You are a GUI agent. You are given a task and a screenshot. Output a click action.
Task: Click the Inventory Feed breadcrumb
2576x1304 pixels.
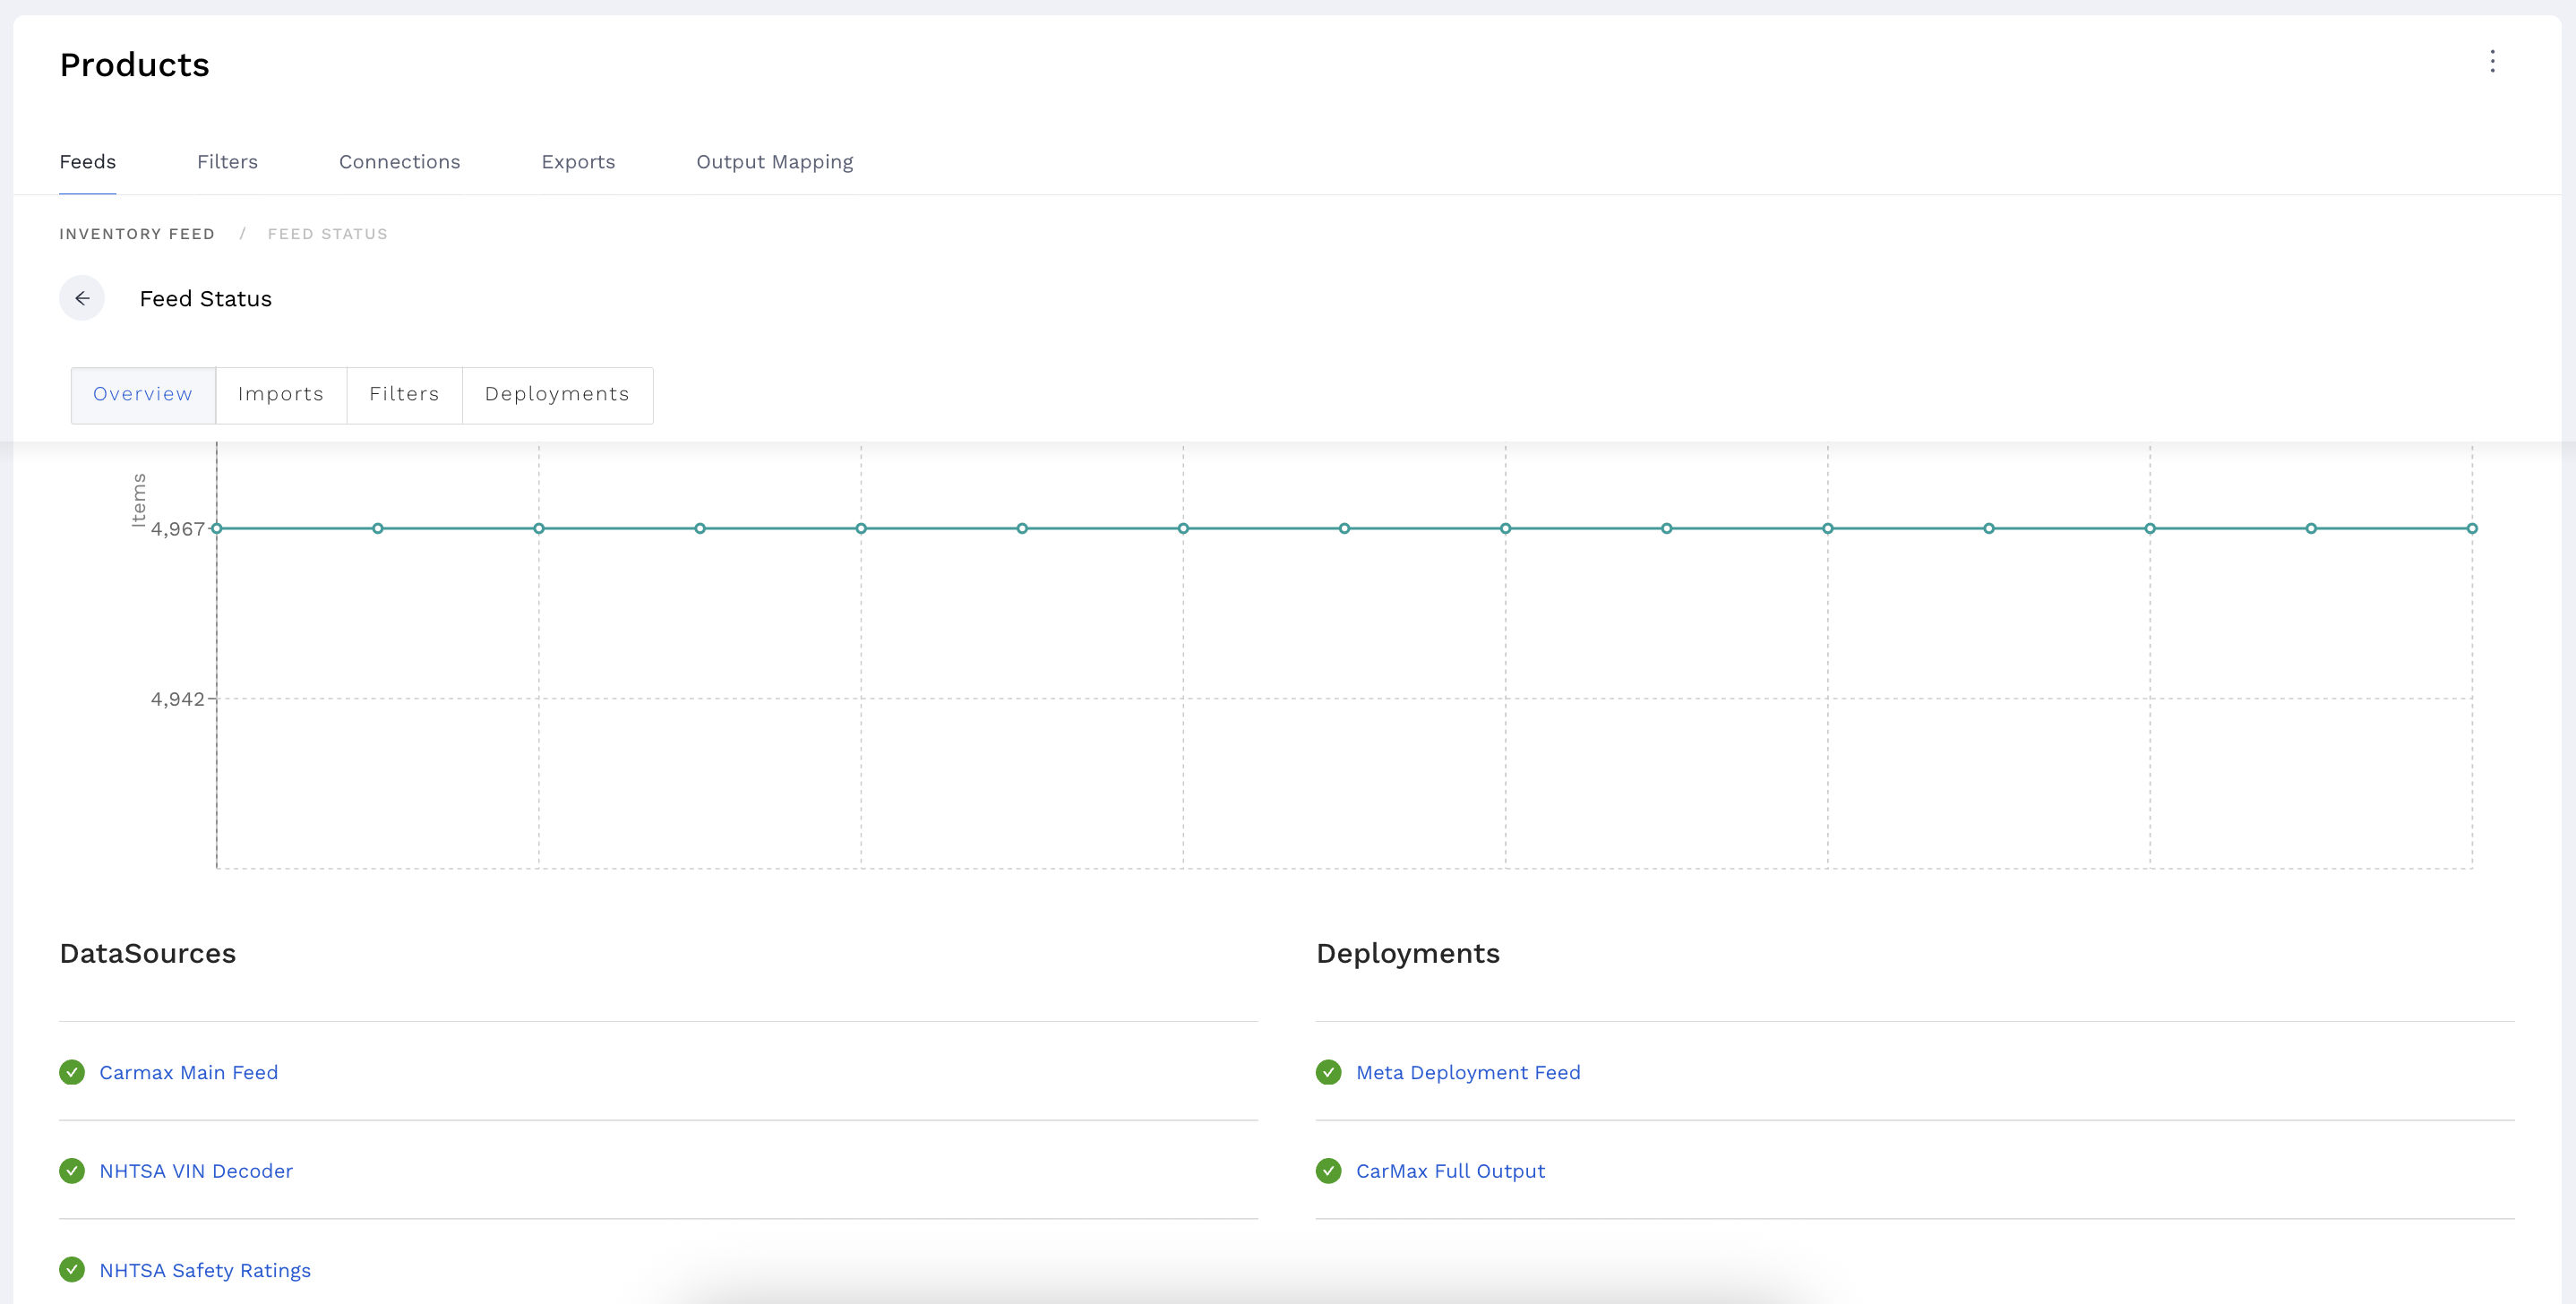coord(137,233)
